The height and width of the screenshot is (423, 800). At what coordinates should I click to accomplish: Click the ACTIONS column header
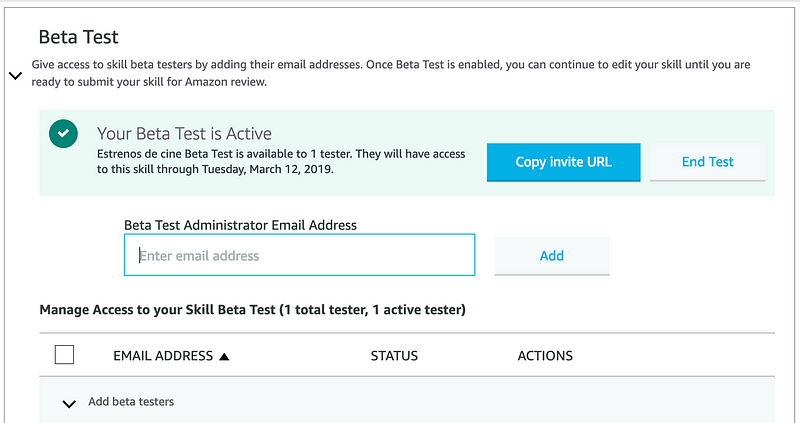(x=545, y=356)
